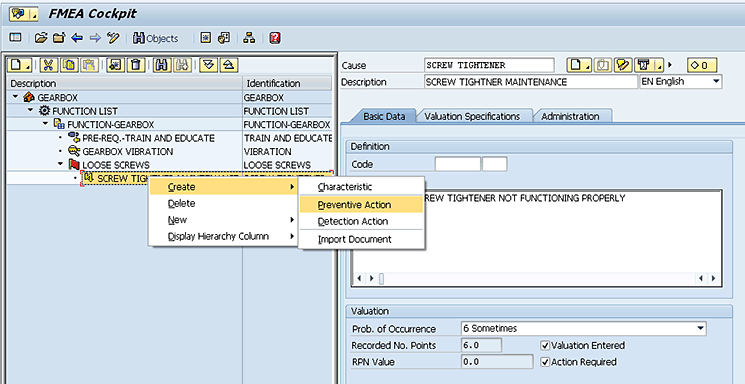Click the Description input field
This screenshot has width=745, height=384.
tap(530, 82)
